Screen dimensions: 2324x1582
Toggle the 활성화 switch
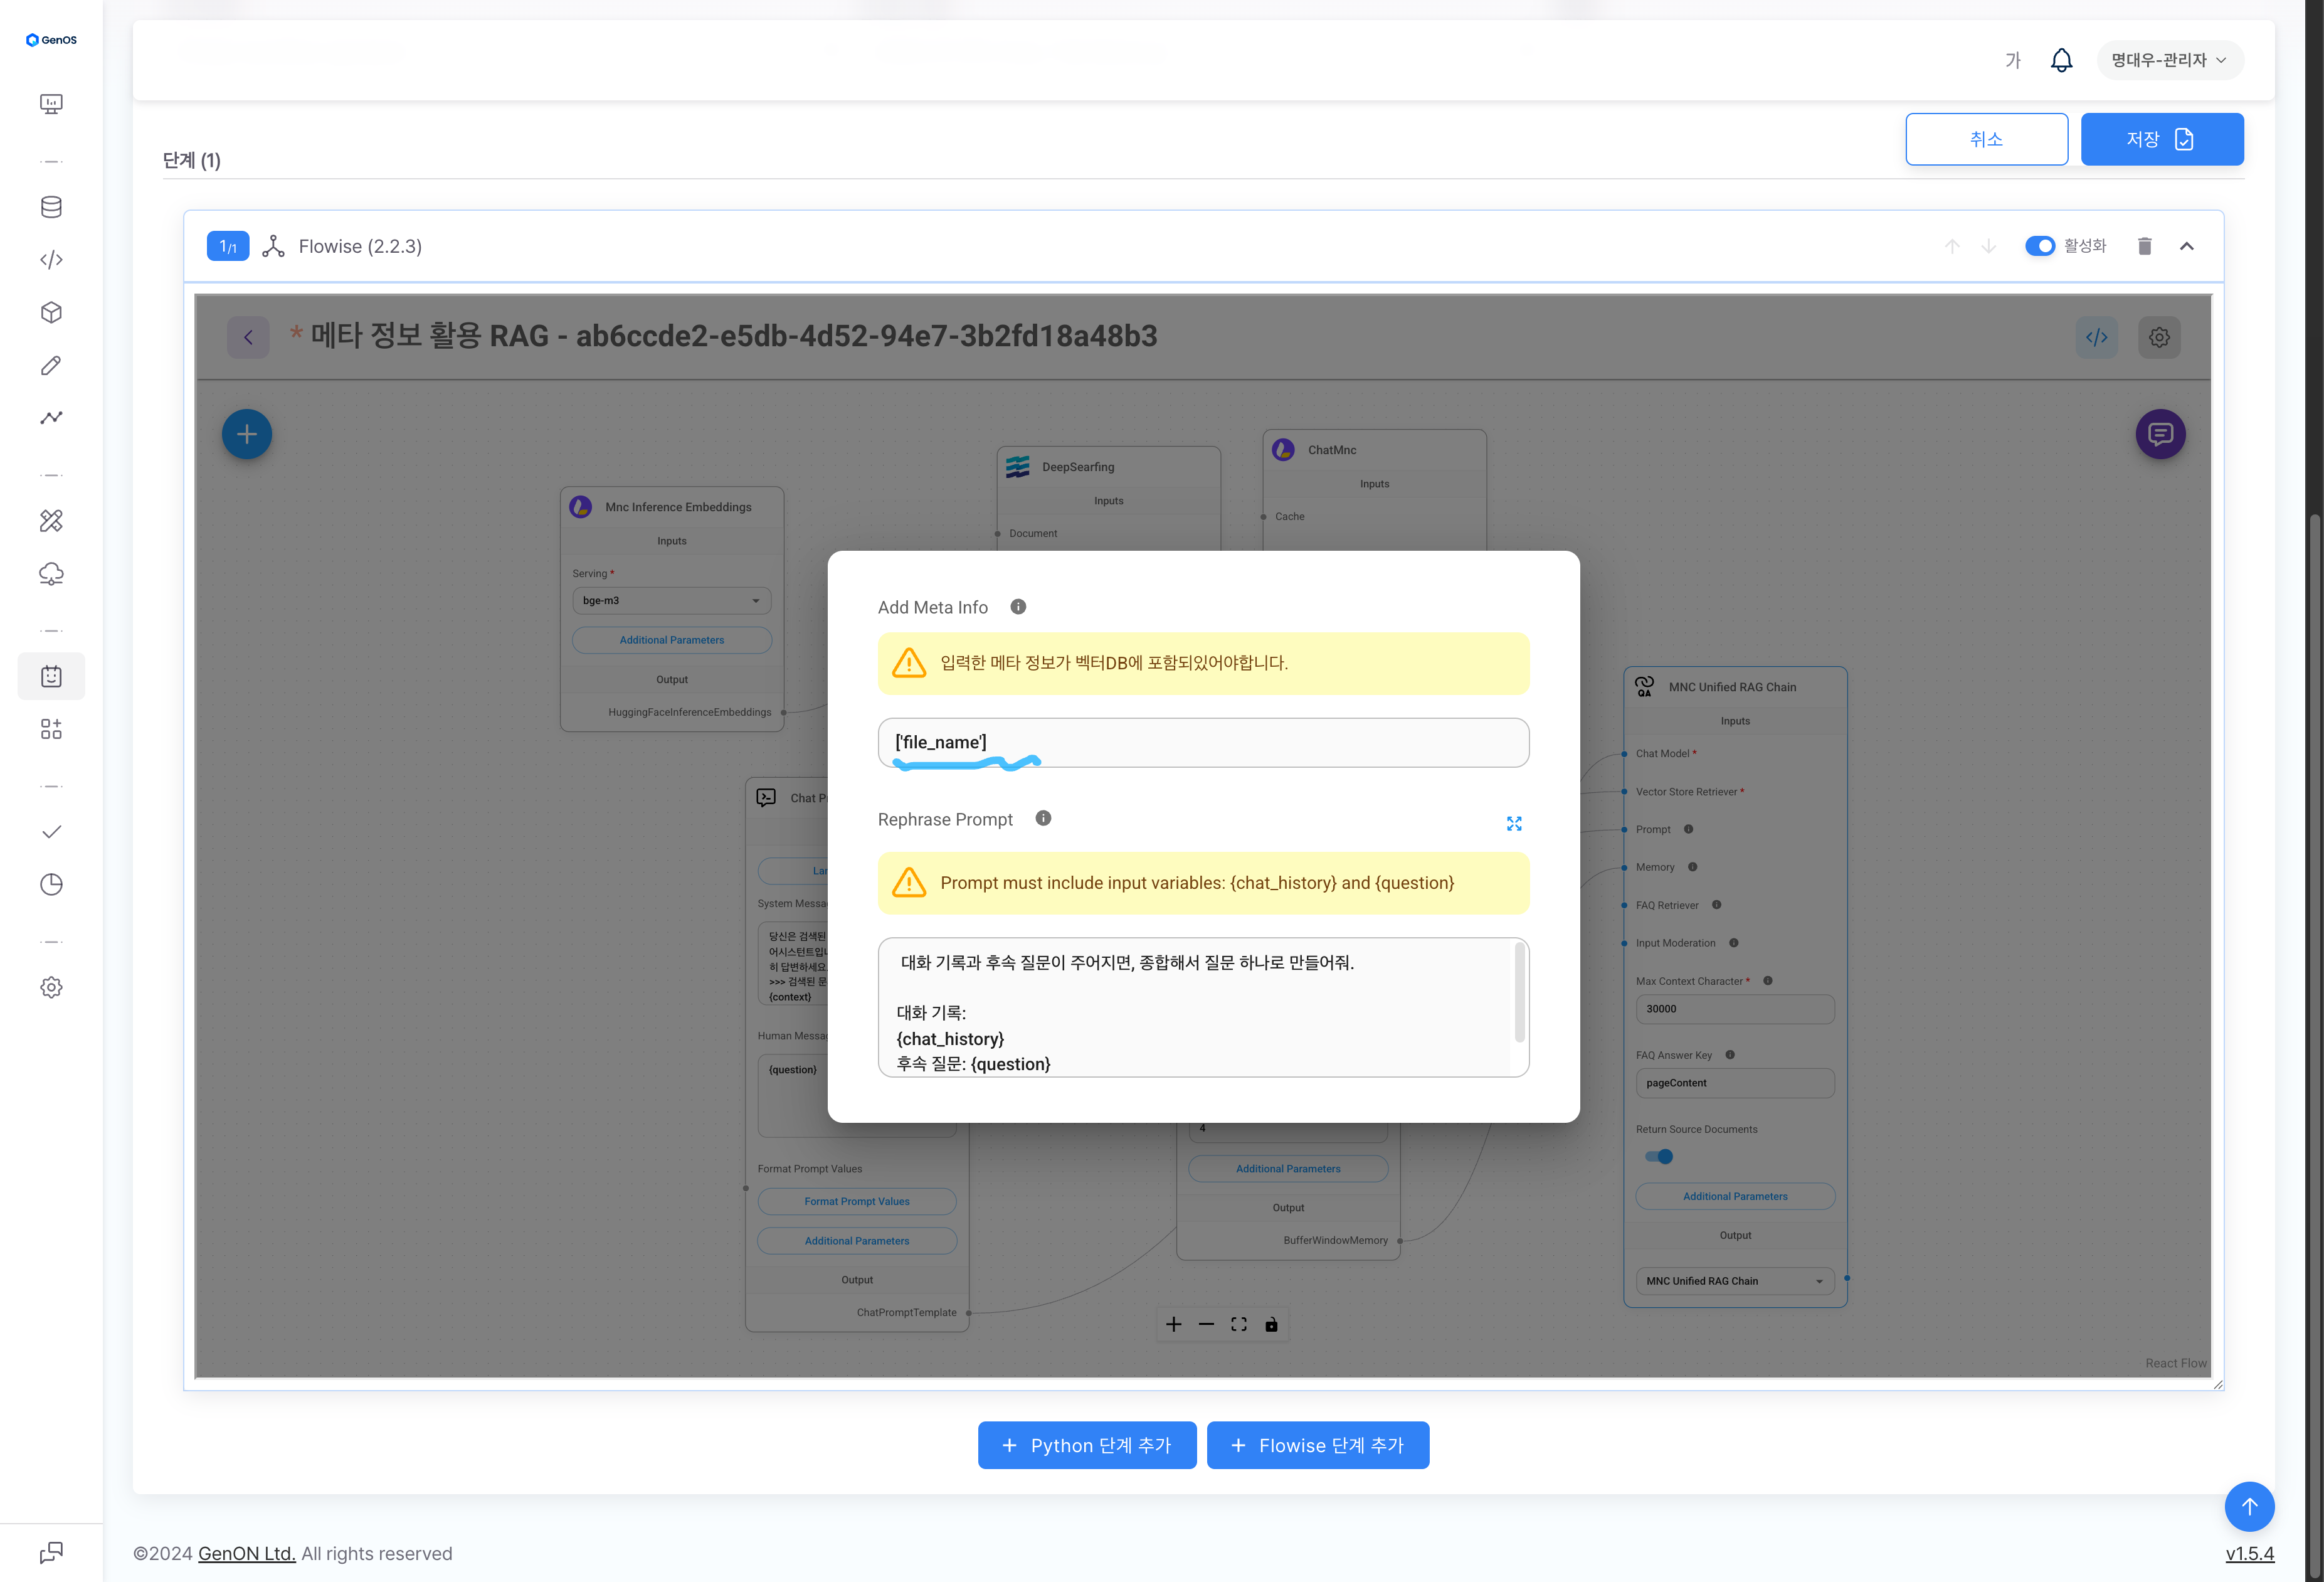[2039, 246]
